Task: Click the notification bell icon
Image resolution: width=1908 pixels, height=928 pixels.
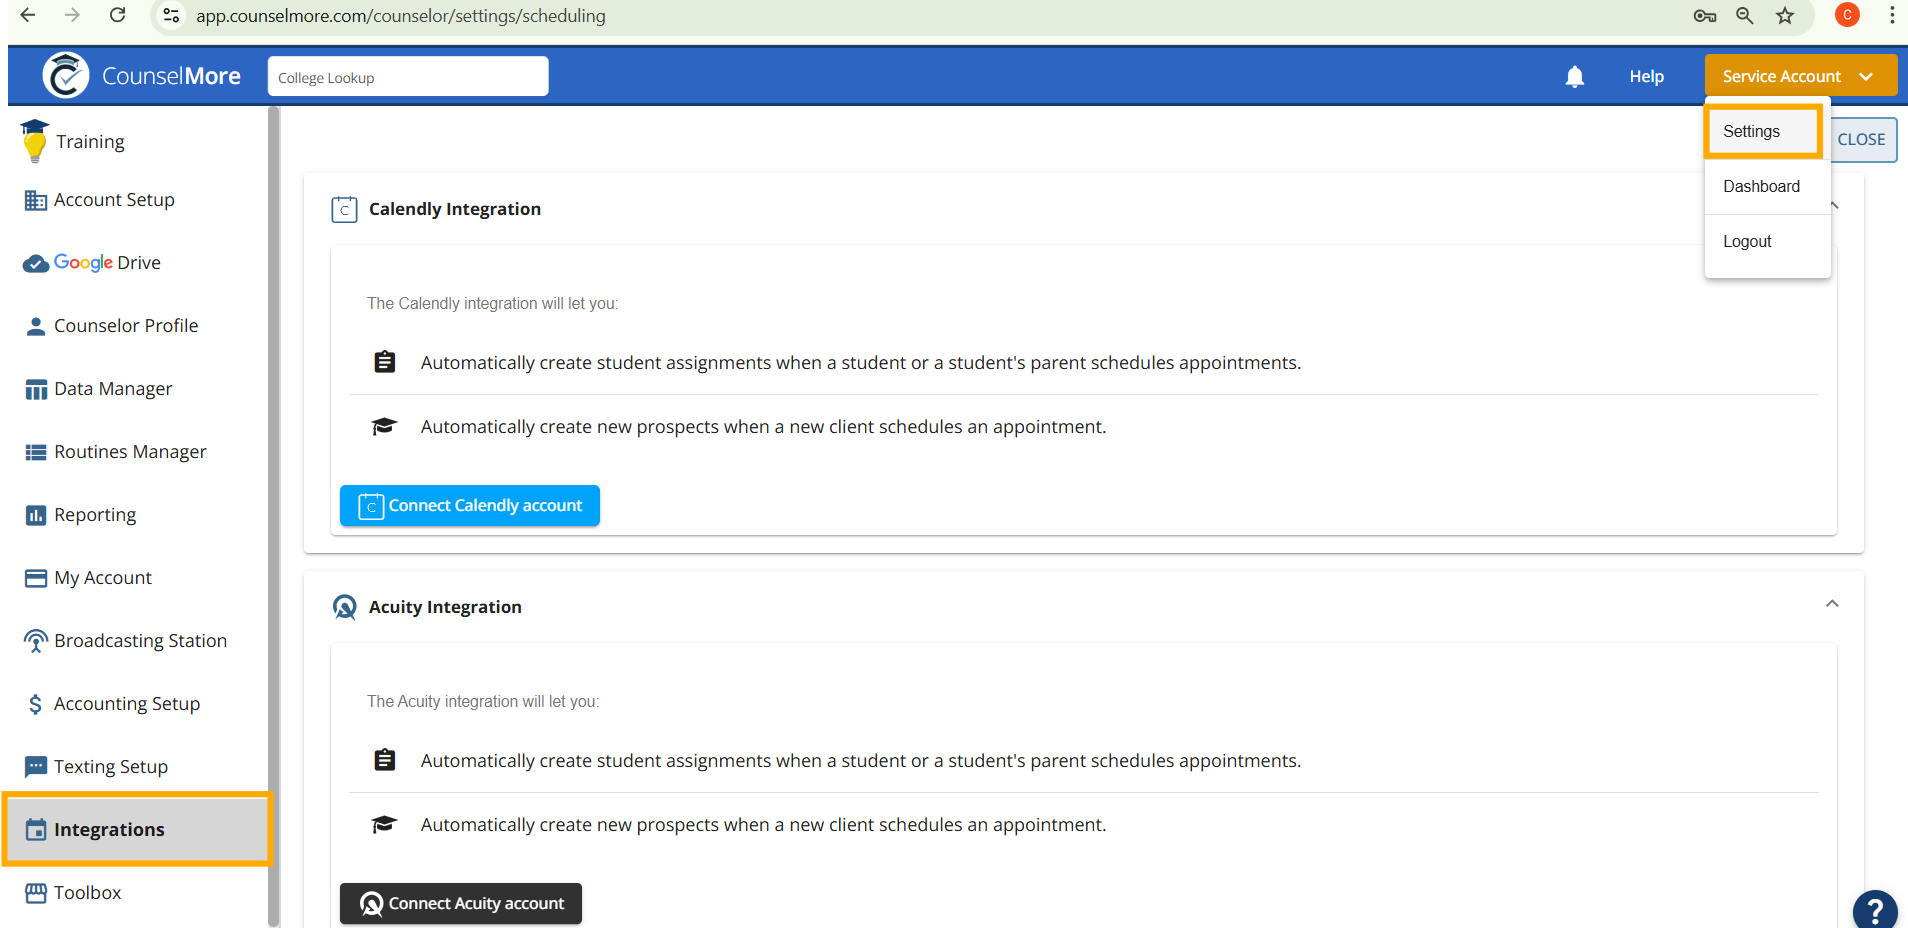Action: [x=1575, y=77]
